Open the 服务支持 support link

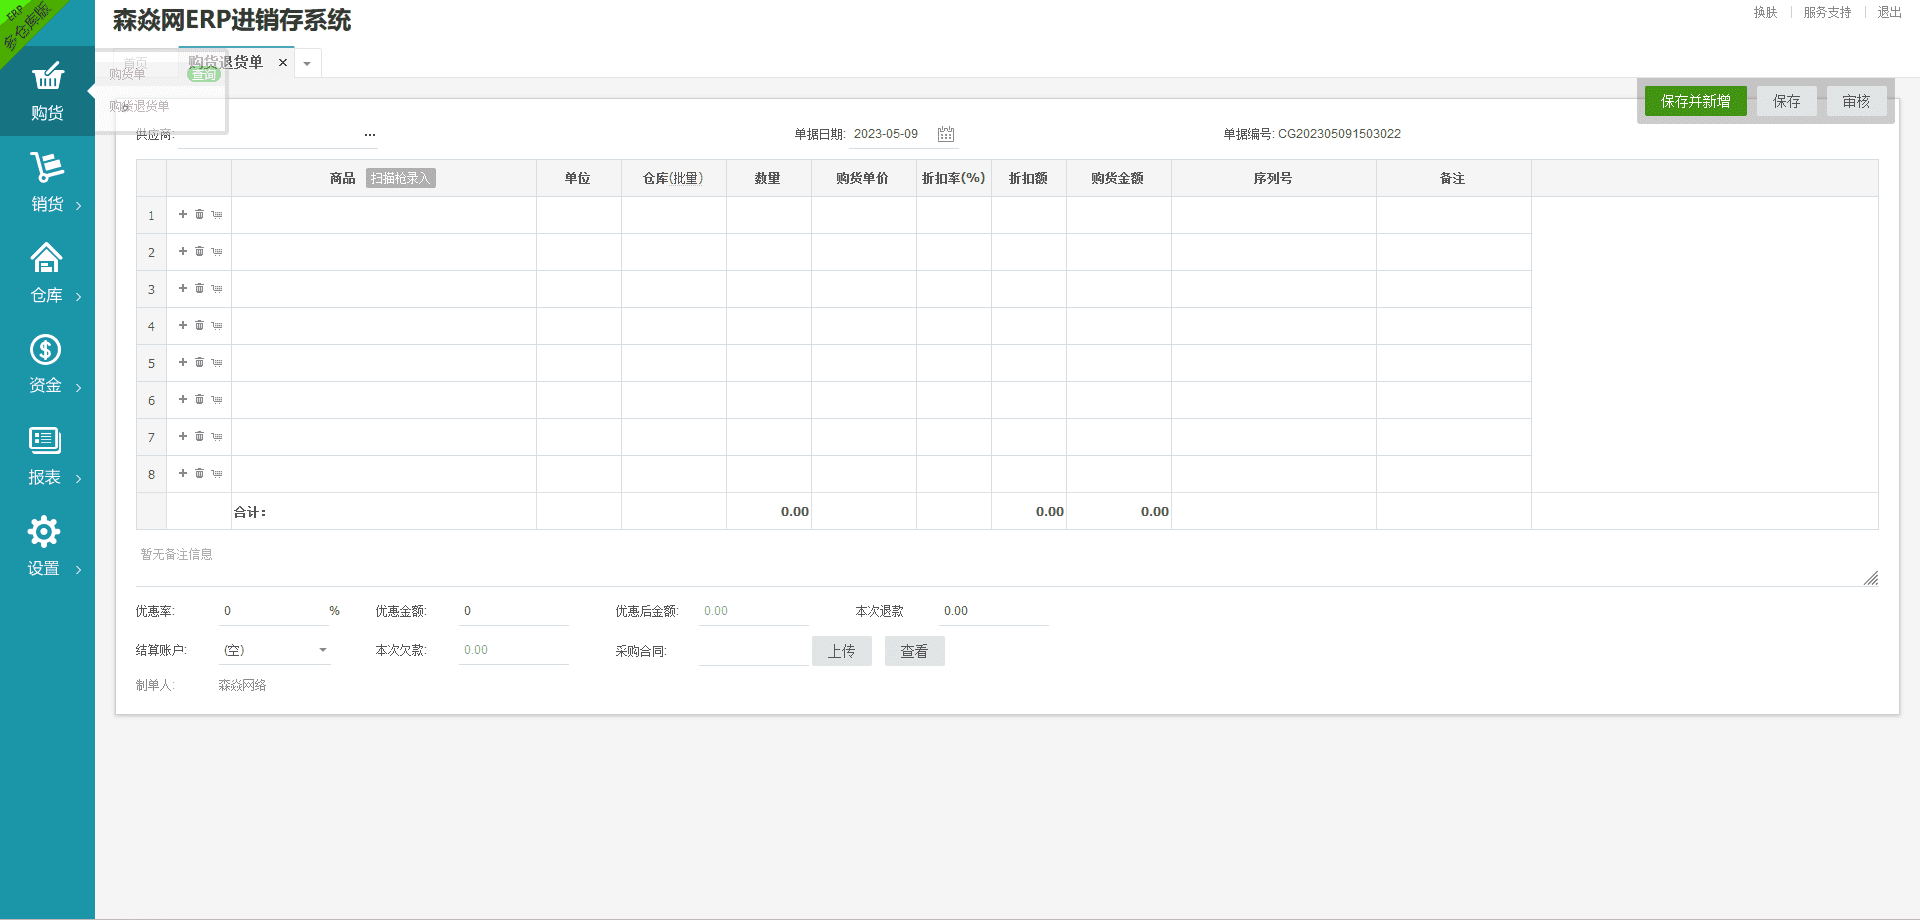click(1828, 12)
